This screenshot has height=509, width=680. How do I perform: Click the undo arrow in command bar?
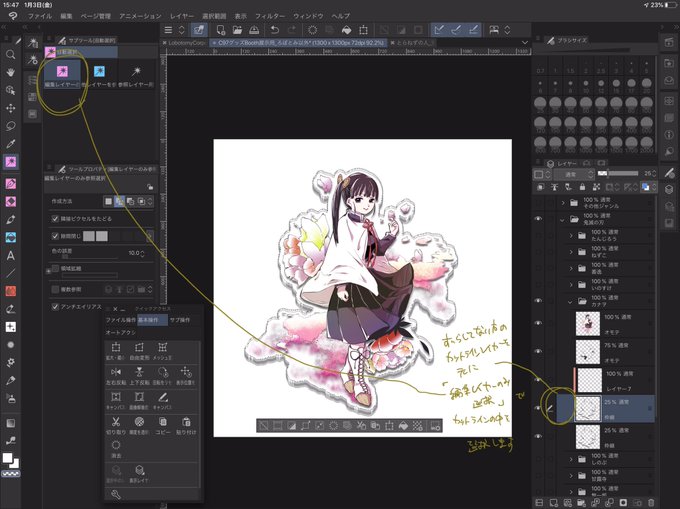pos(274,29)
